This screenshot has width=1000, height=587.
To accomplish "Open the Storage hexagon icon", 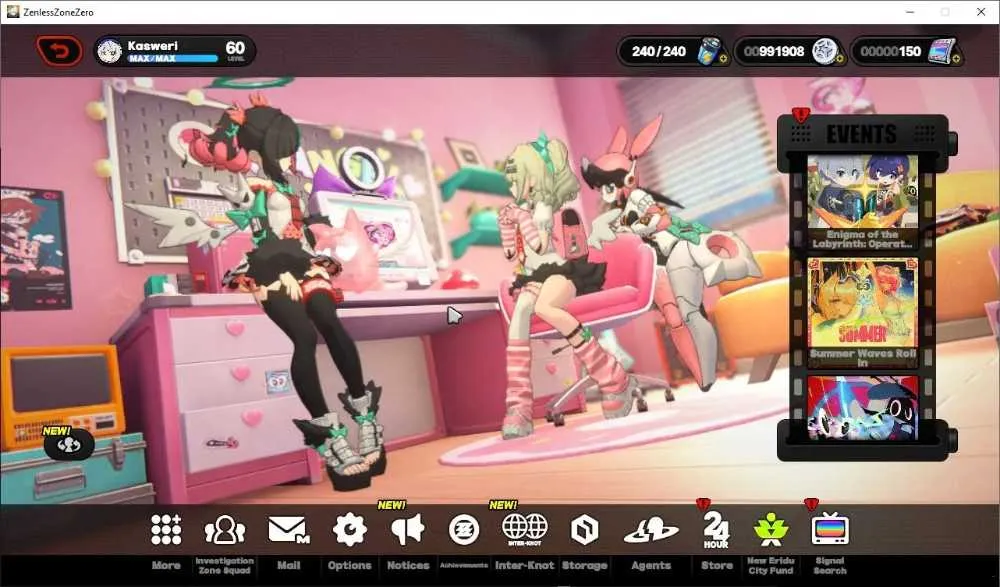I will click(584, 530).
